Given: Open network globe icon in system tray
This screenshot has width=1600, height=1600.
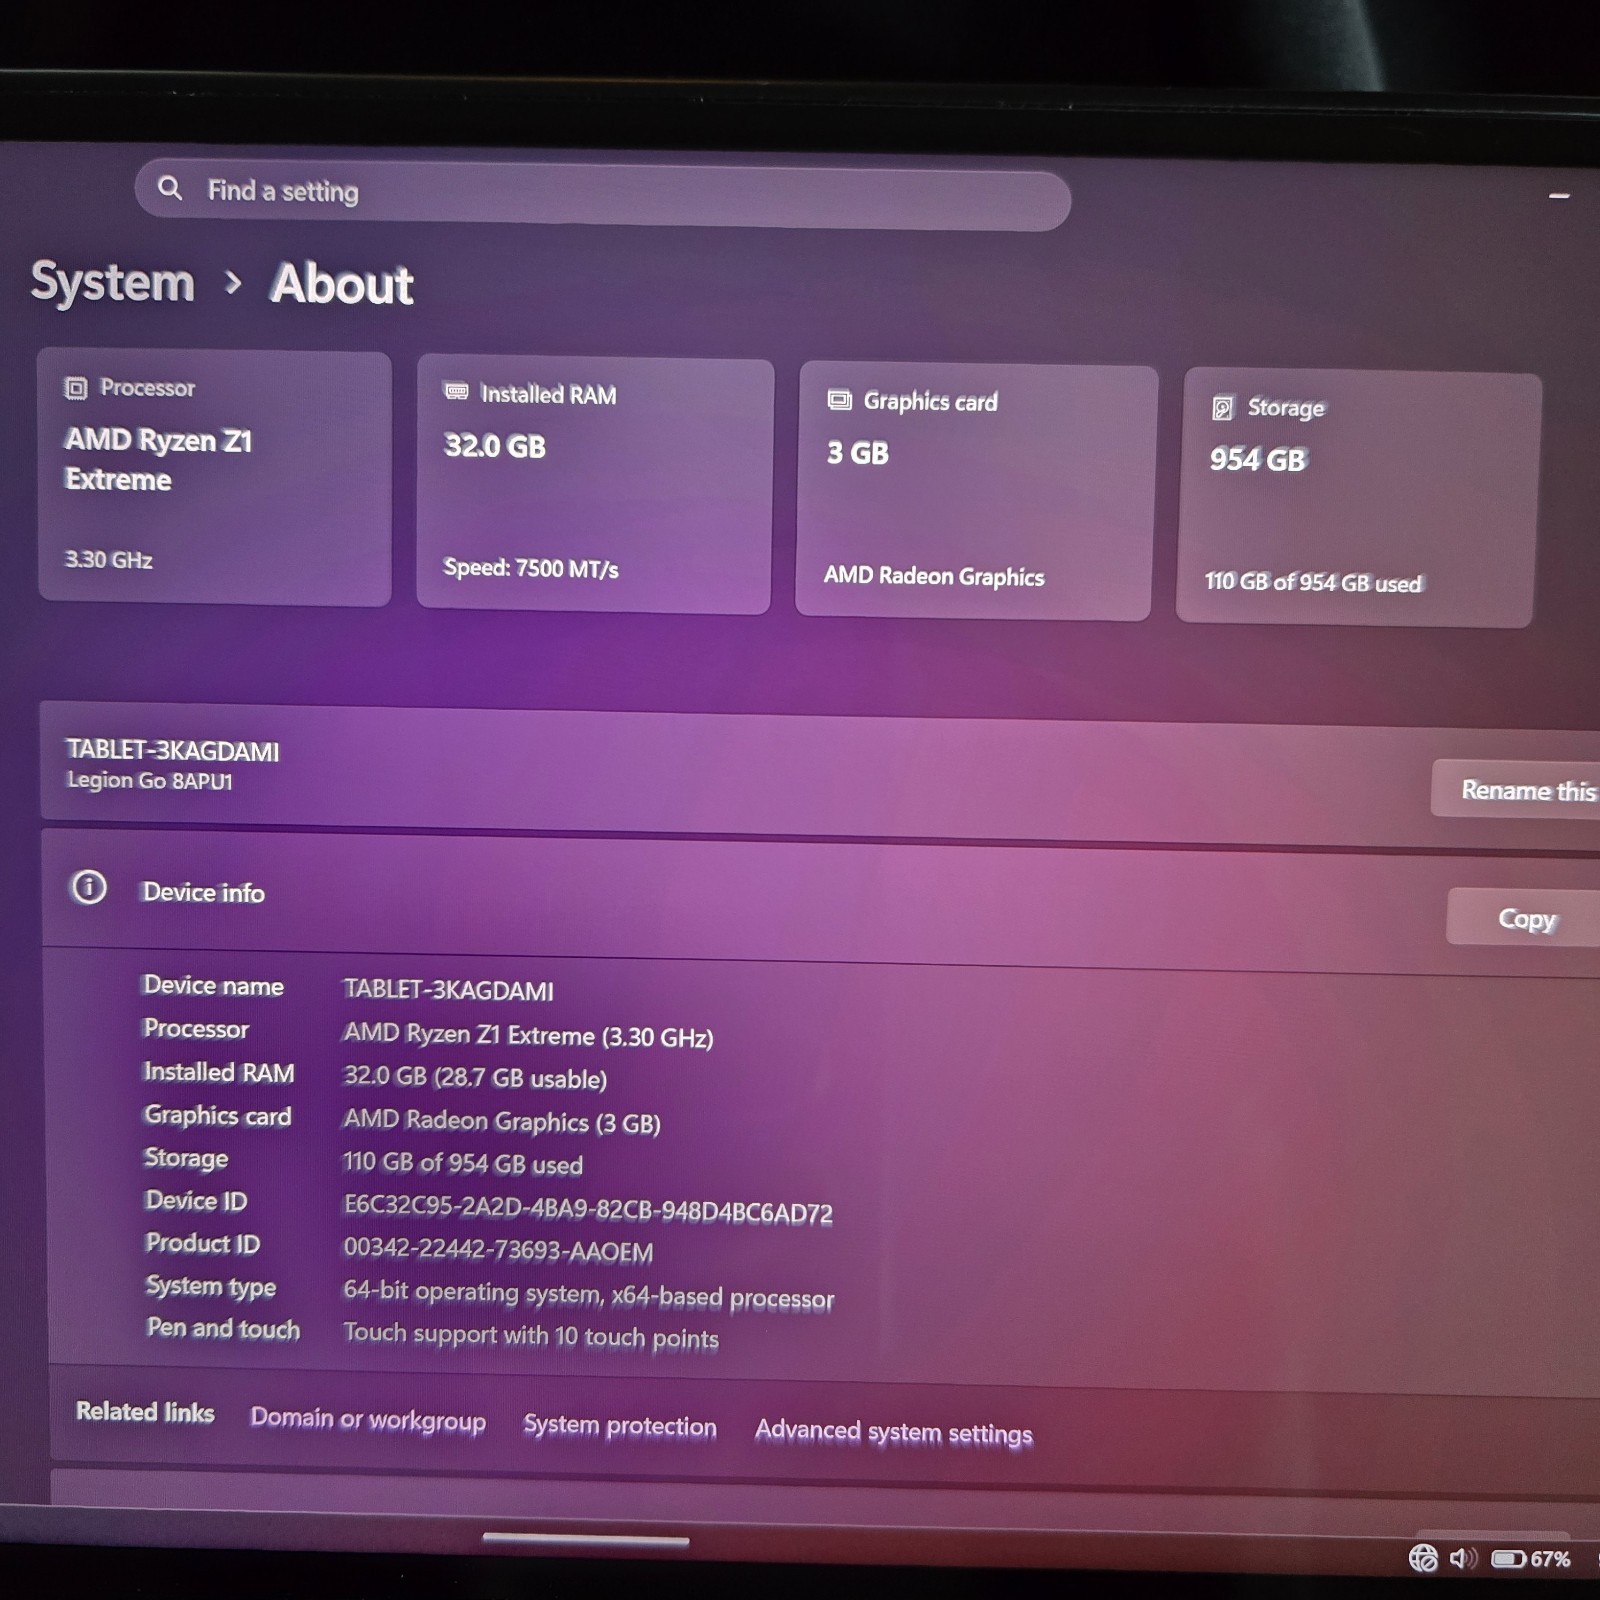Looking at the screenshot, I should [1423, 1558].
